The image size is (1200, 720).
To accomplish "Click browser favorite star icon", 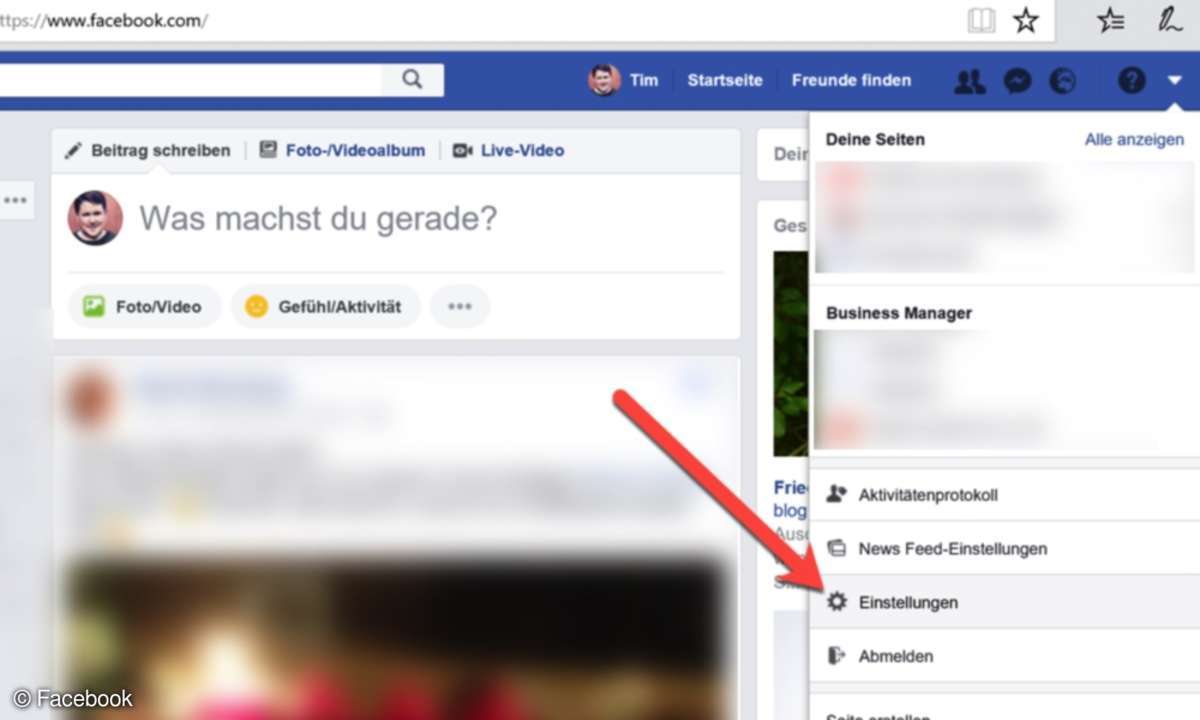I will (x=1026, y=21).
